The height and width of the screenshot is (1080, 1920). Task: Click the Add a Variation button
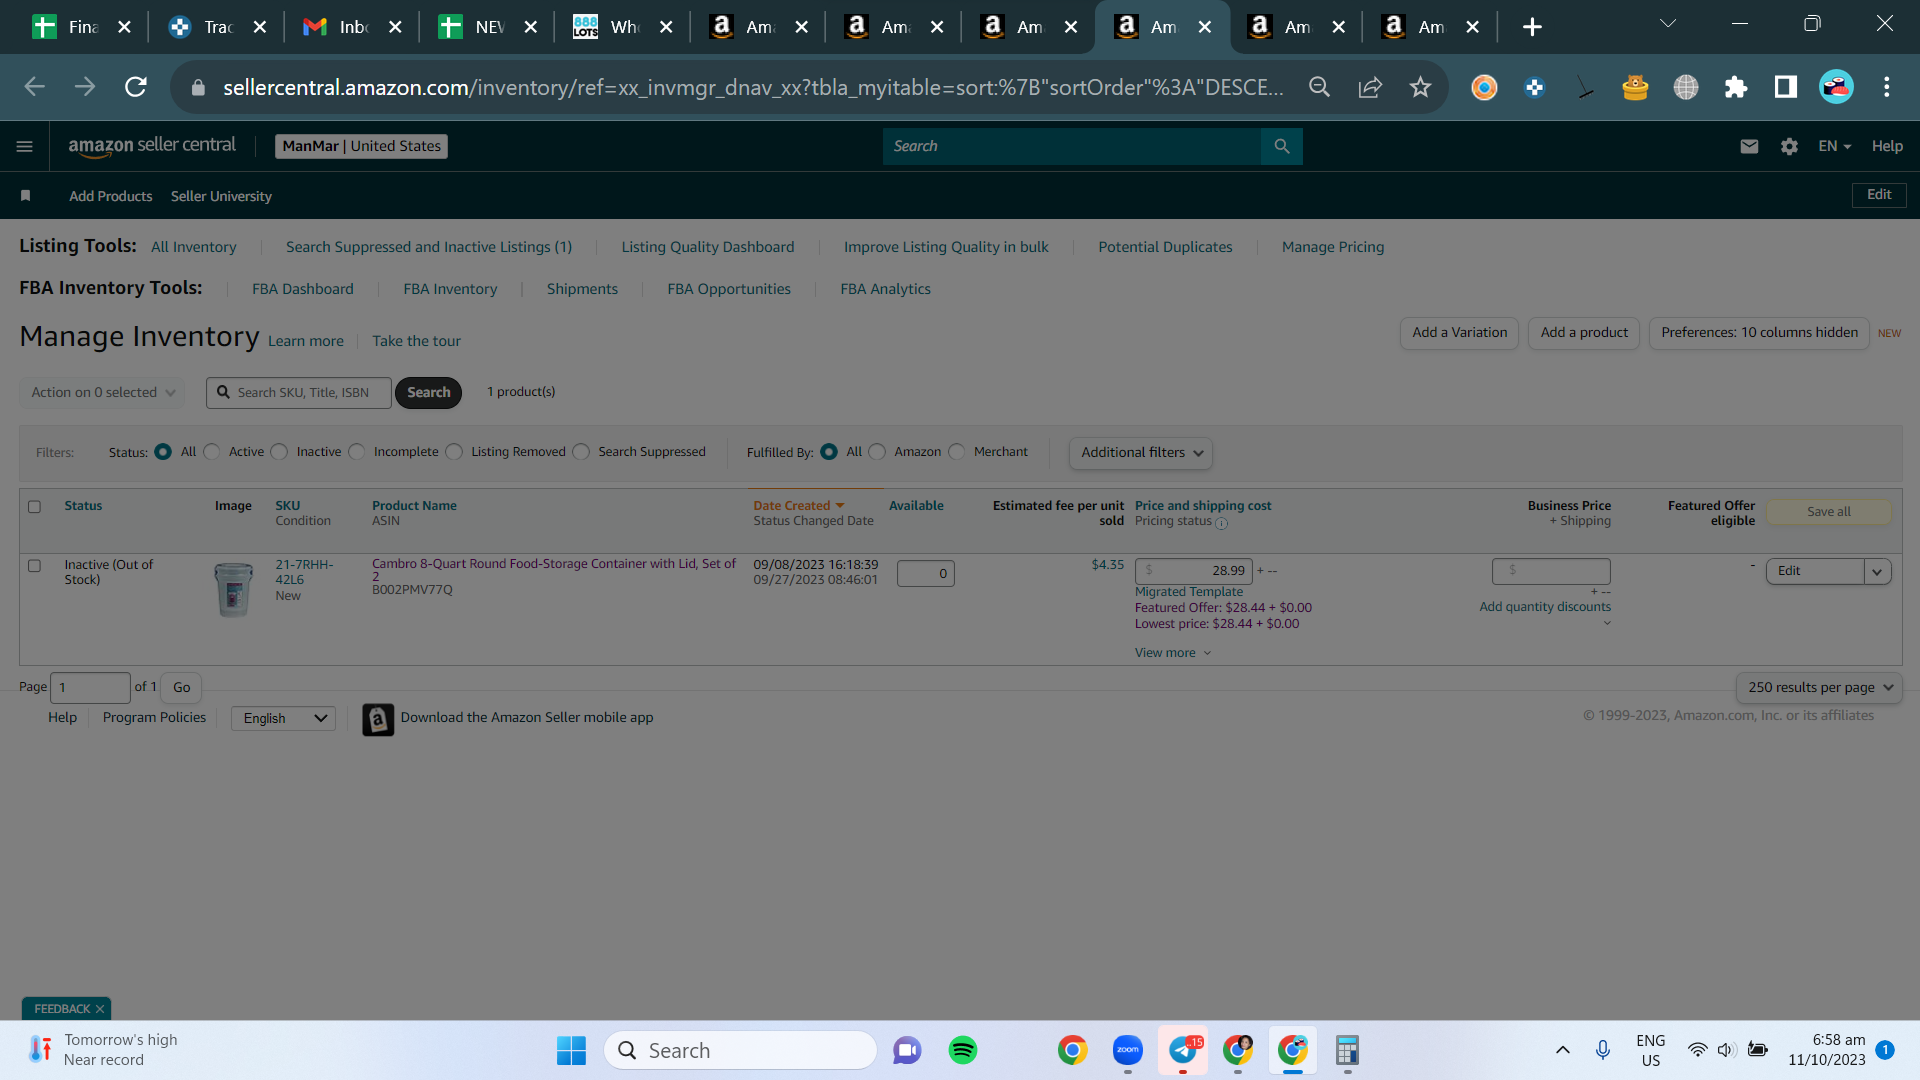click(x=1460, y=333)
